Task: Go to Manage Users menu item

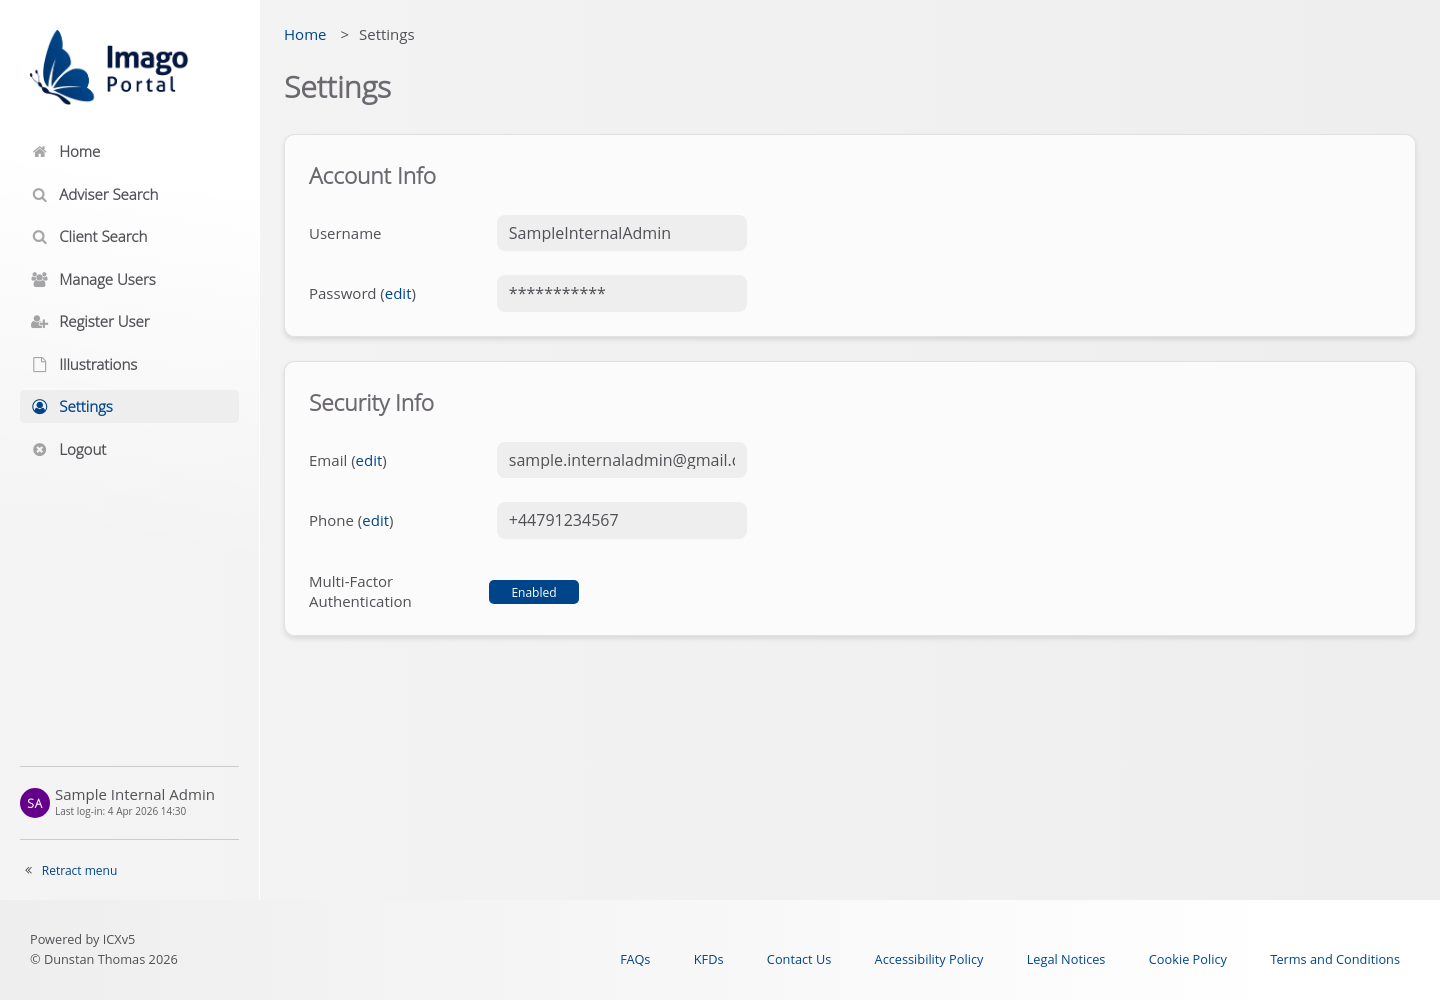Action: [129, 279]
